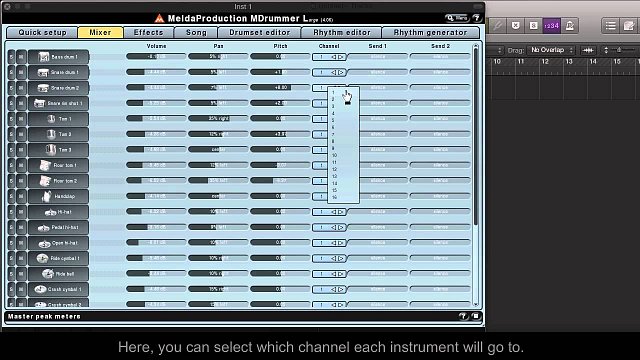Switch to the Effects tab

pyautogui.click(x=149, y=33)
